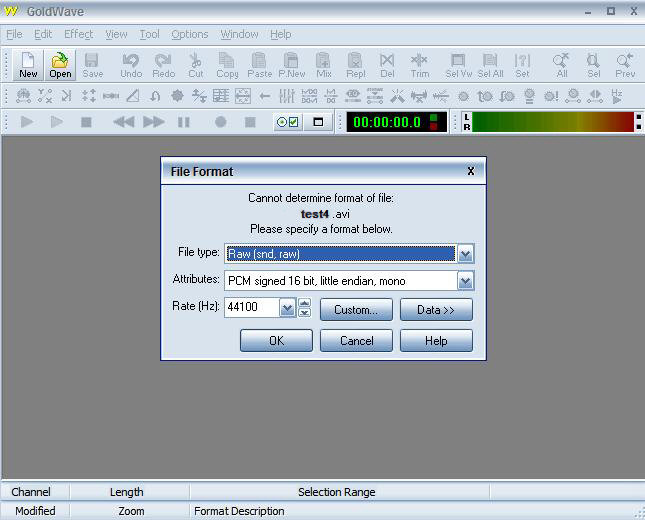Click the left-arrow Reverse effect icon
The image size is (645, 520).
265,96
